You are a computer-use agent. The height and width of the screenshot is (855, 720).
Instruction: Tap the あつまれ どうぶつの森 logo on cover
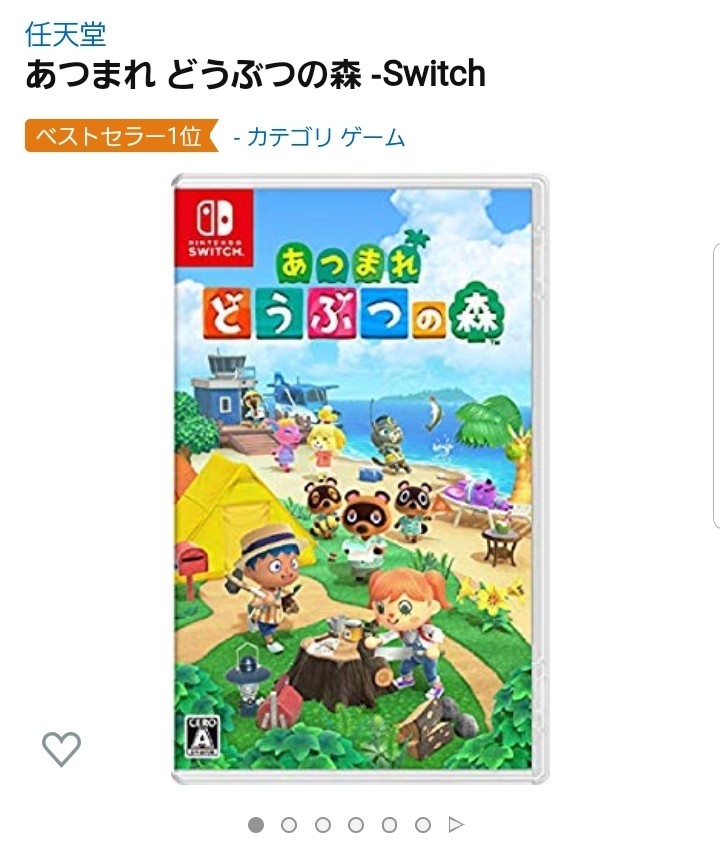[x=353, y=297]
